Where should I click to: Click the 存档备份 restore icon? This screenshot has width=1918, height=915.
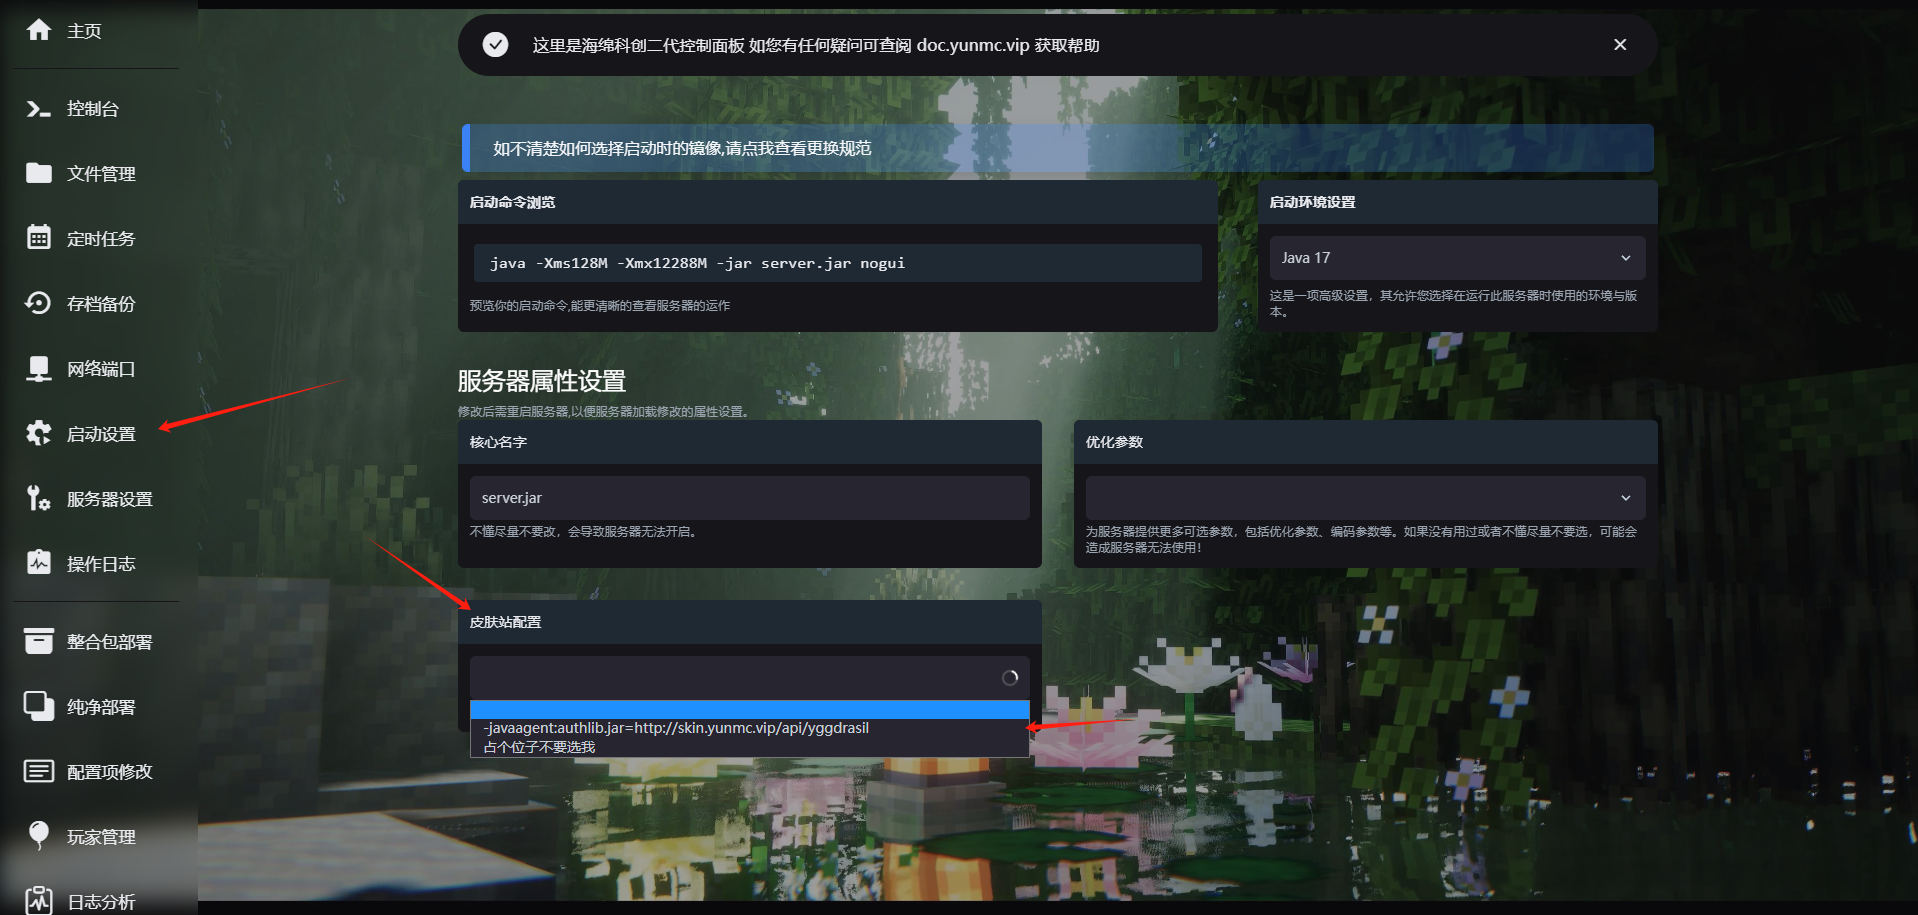click(x=39, y=303)
